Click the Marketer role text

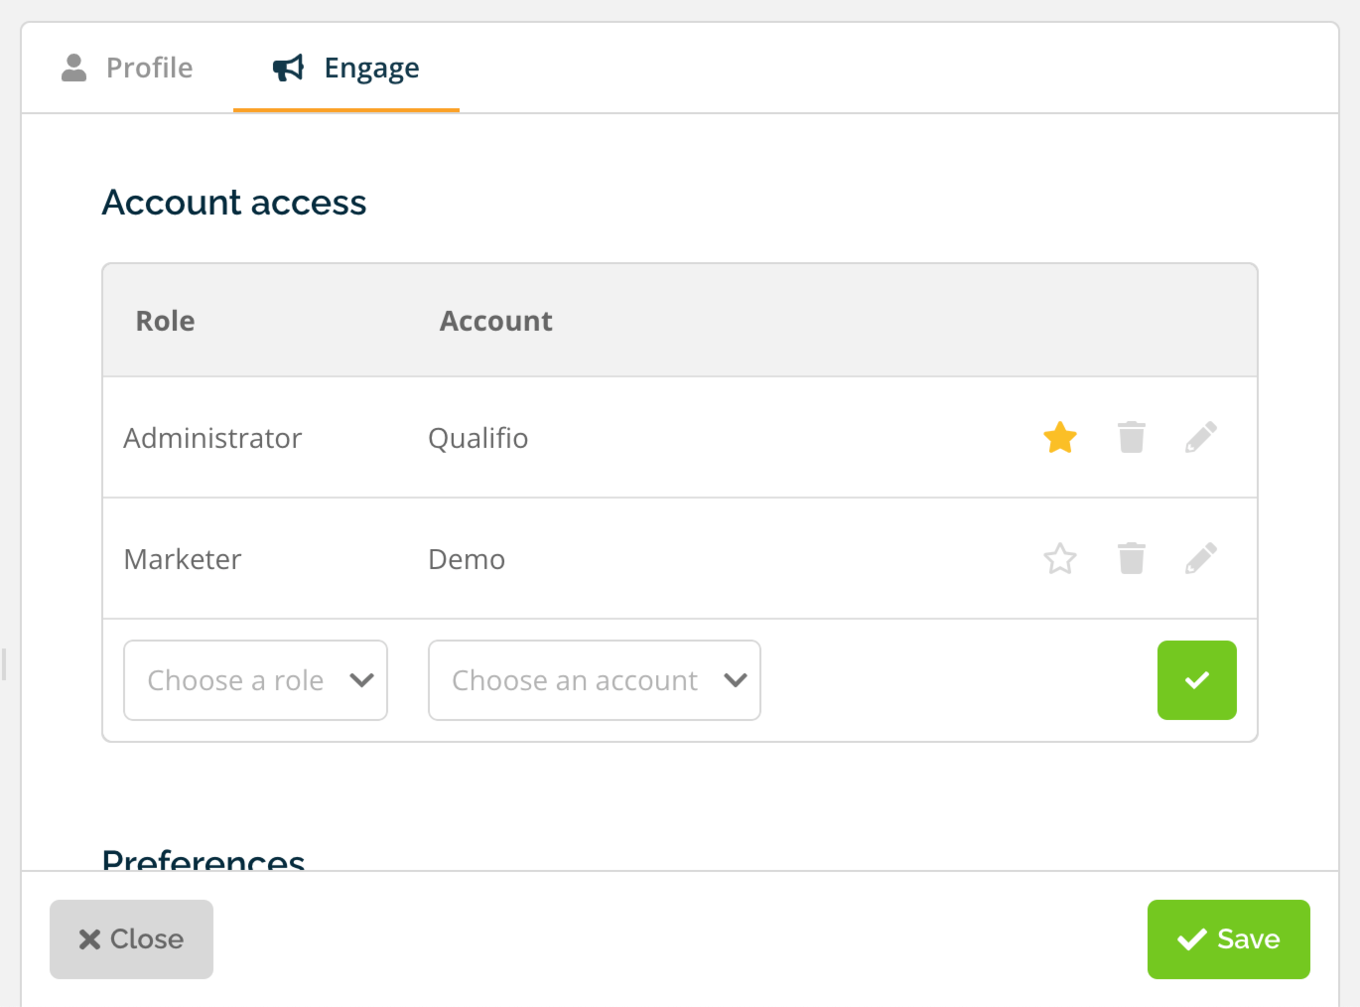(182, 559)
